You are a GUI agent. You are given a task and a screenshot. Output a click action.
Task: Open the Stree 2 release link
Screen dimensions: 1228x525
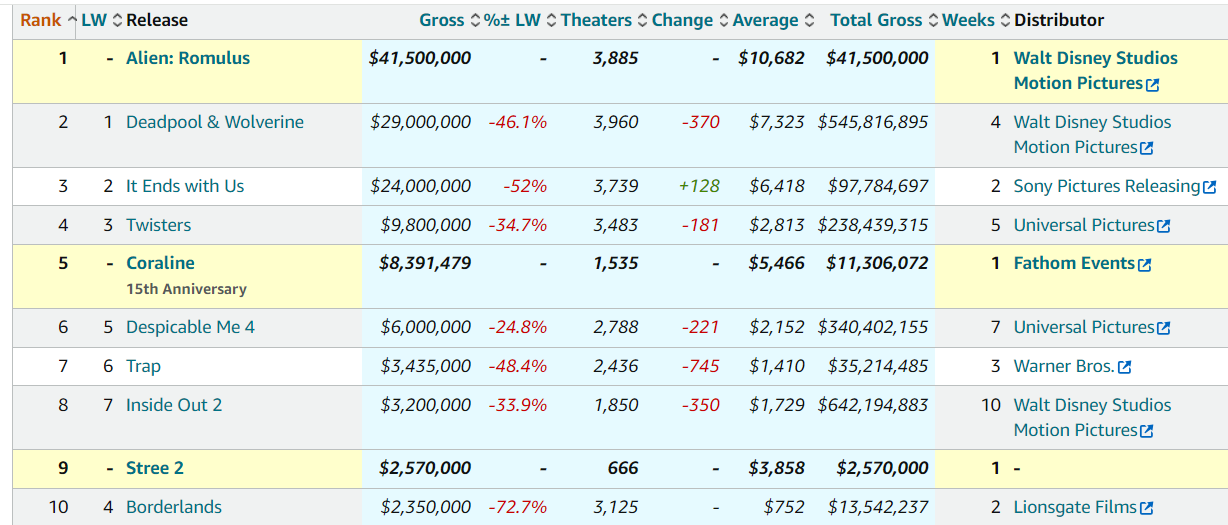pos(155,468)
